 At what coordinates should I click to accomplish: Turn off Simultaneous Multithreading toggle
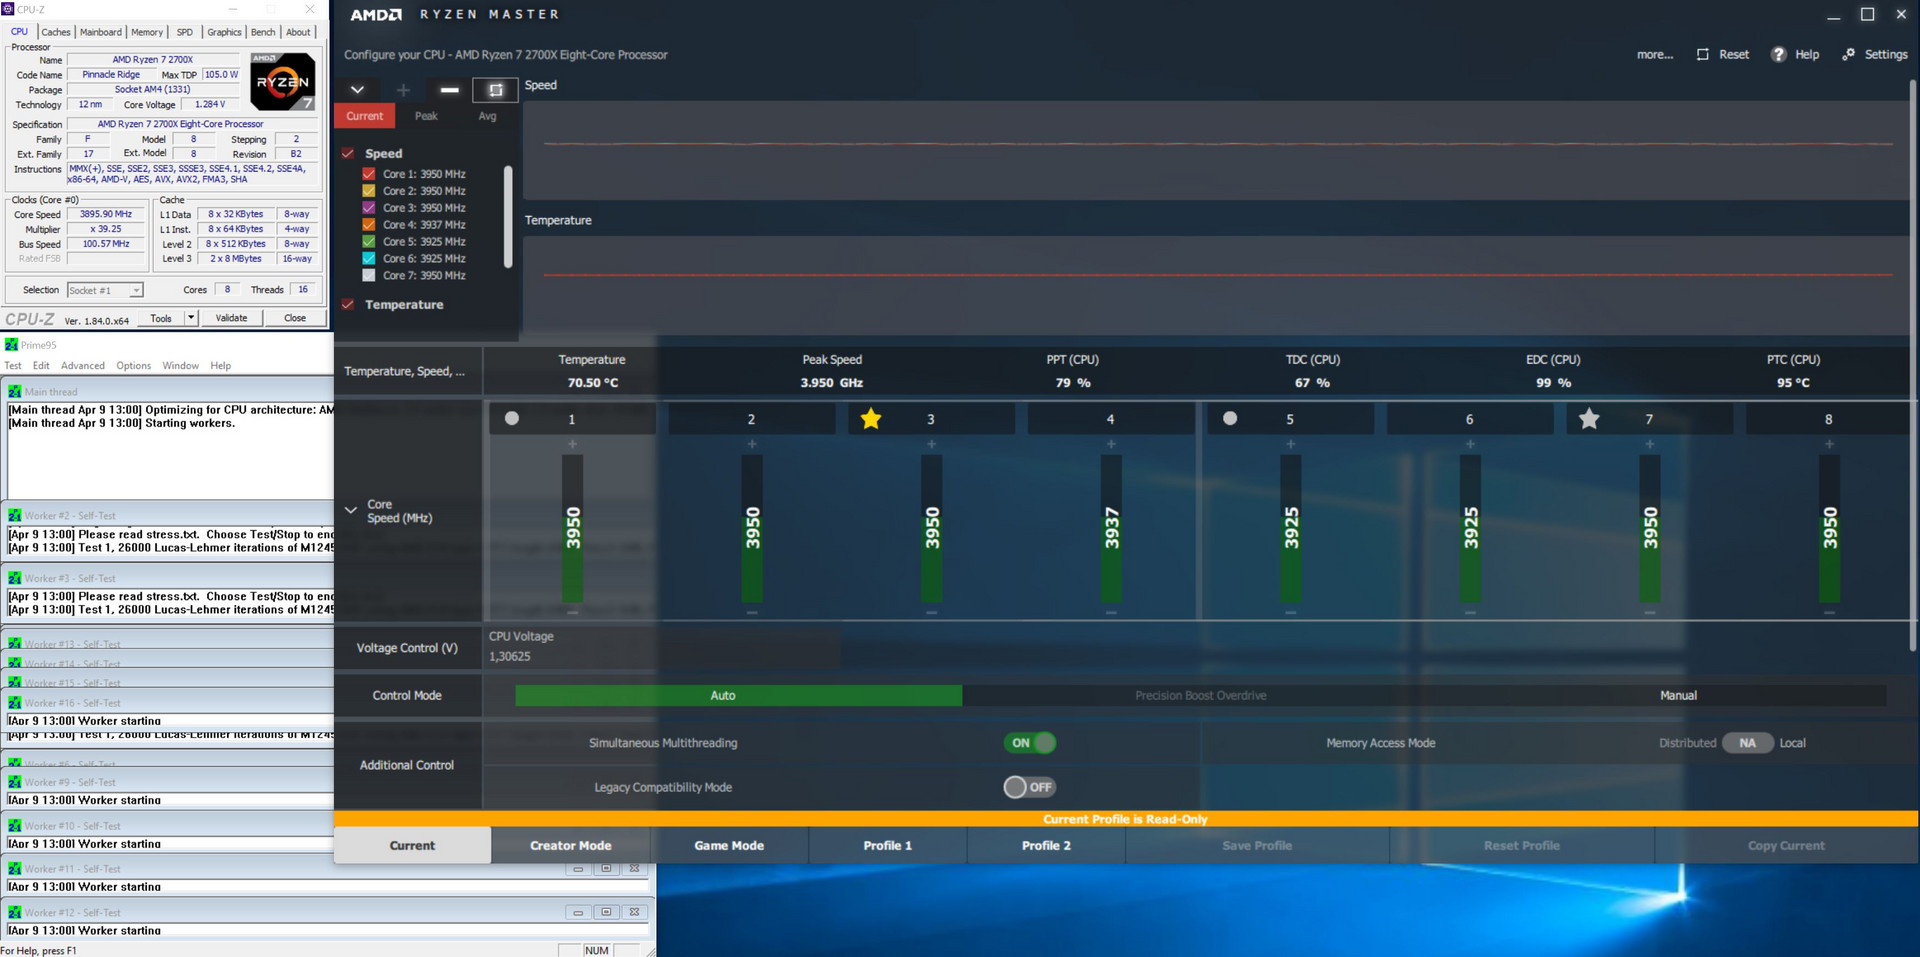pyautogui.click(x=1030, y=743)
